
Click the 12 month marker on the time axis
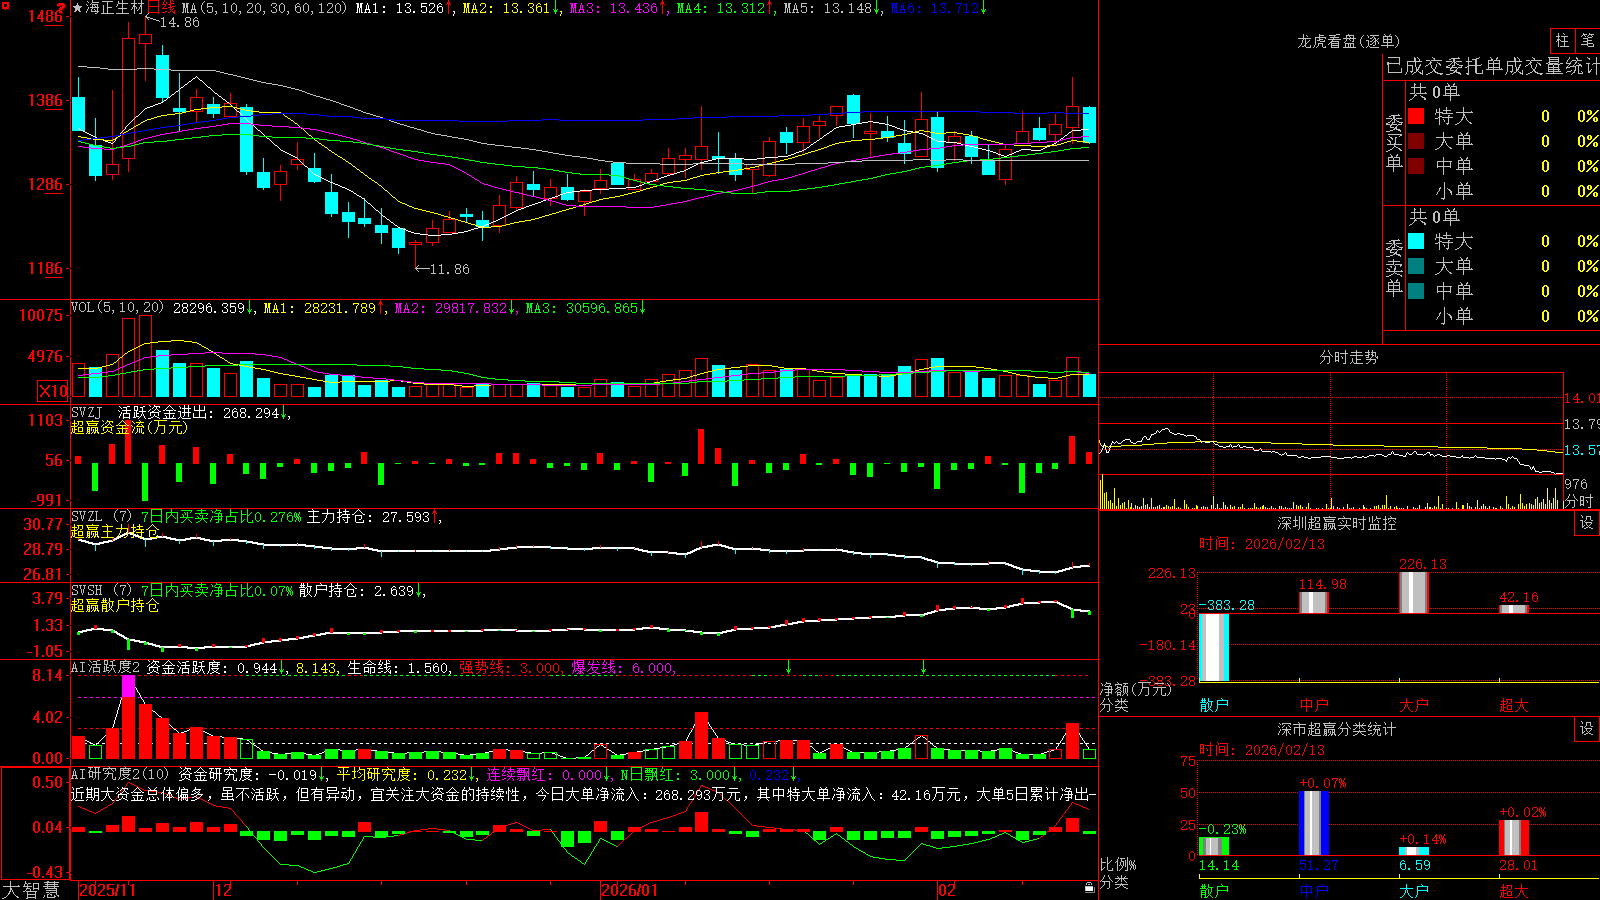point(224,890)
